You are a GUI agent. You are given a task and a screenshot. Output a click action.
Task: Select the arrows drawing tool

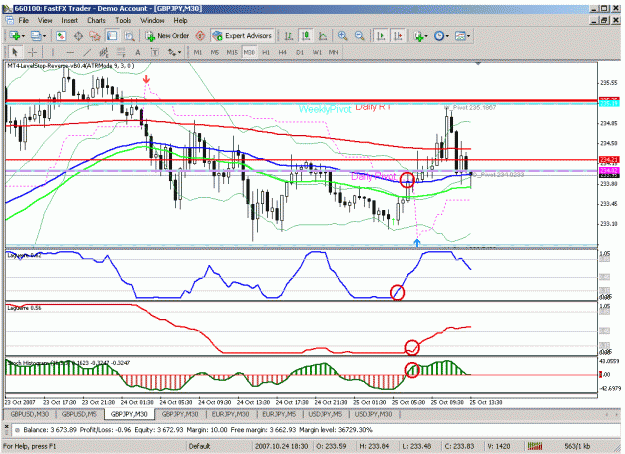pos(171,52)
